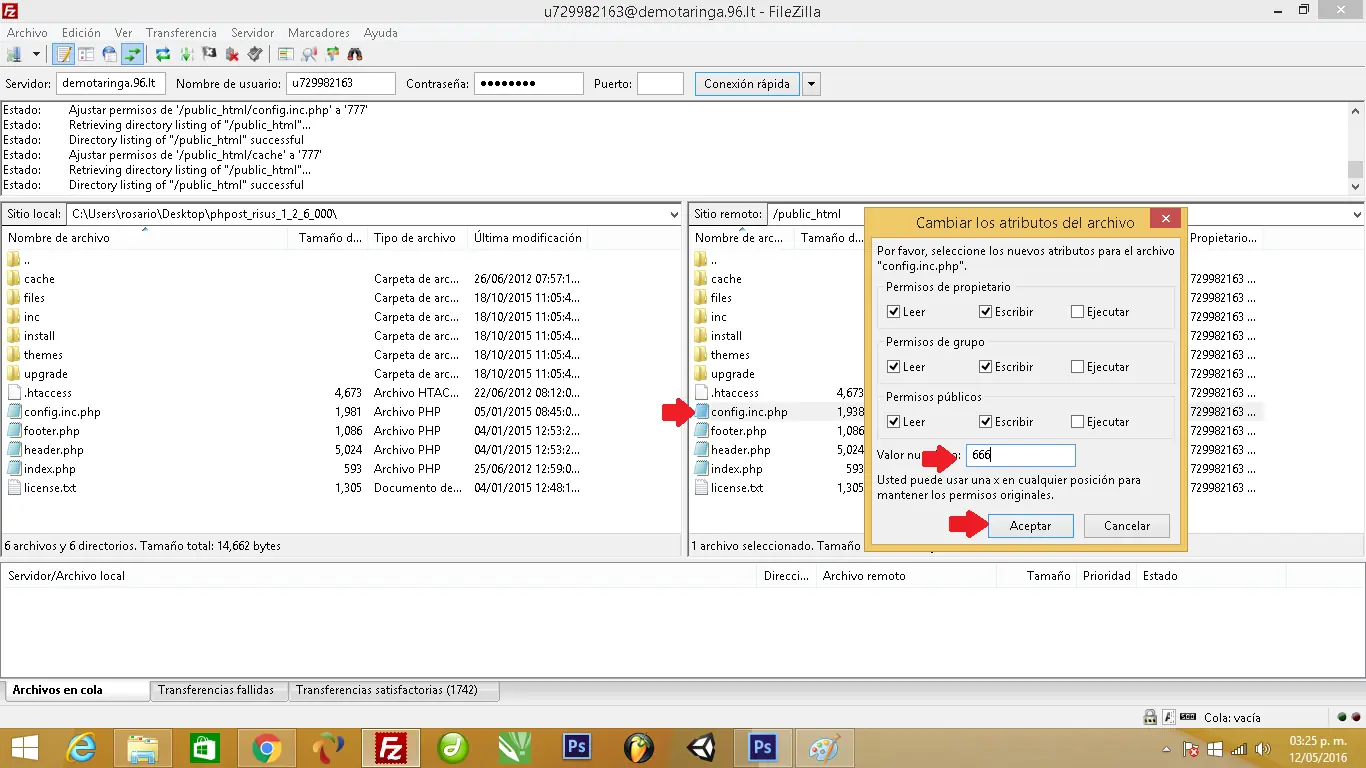Image resolution: width=1366 pixels, height=768 pixels.
Task: Toggle synchronized browsing toolbar icon
Action: click(x=332, y=54)
